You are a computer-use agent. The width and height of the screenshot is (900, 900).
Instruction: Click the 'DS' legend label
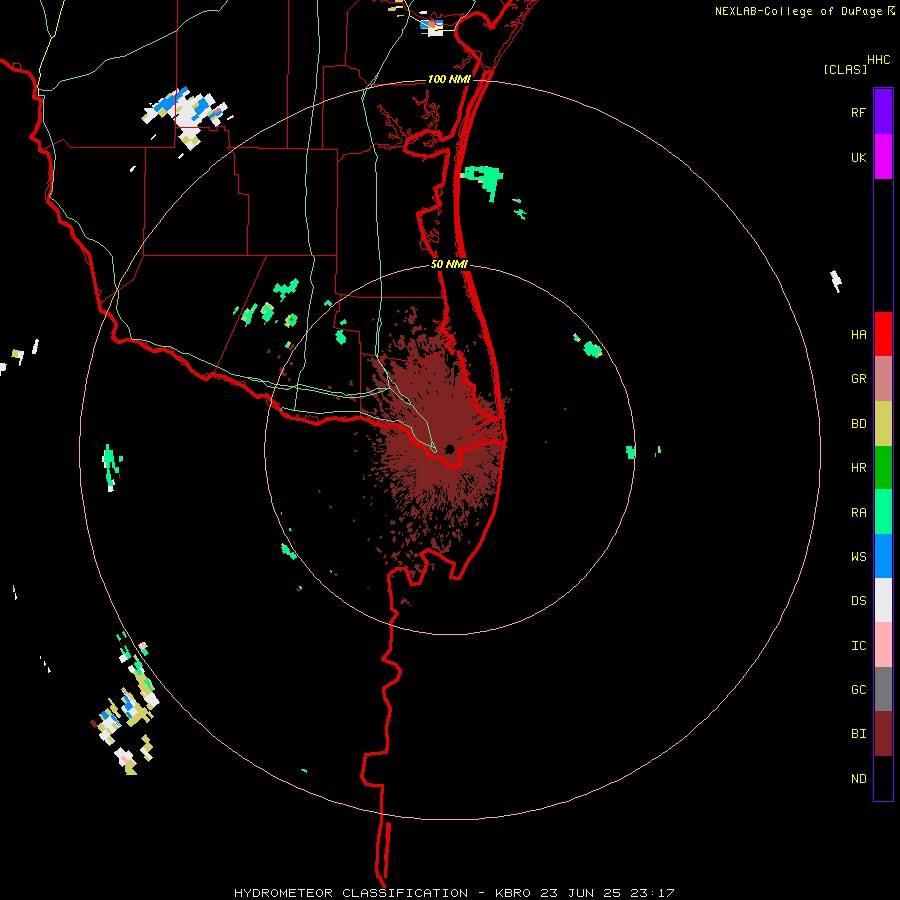858,600
